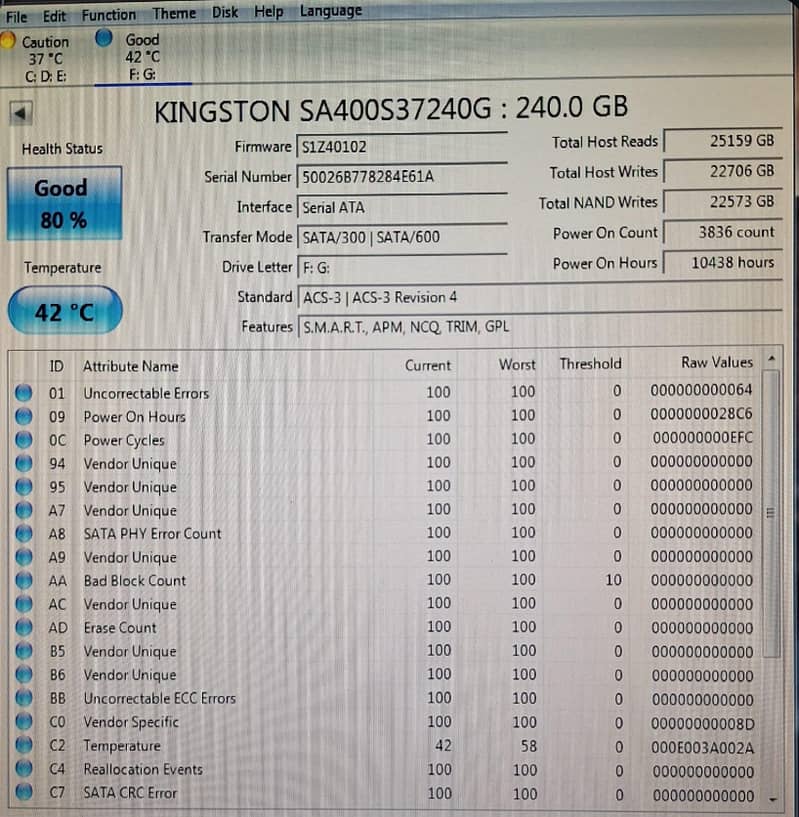
Task: Click the 42 °C temperature indicator
Action: tap(65, 311)
